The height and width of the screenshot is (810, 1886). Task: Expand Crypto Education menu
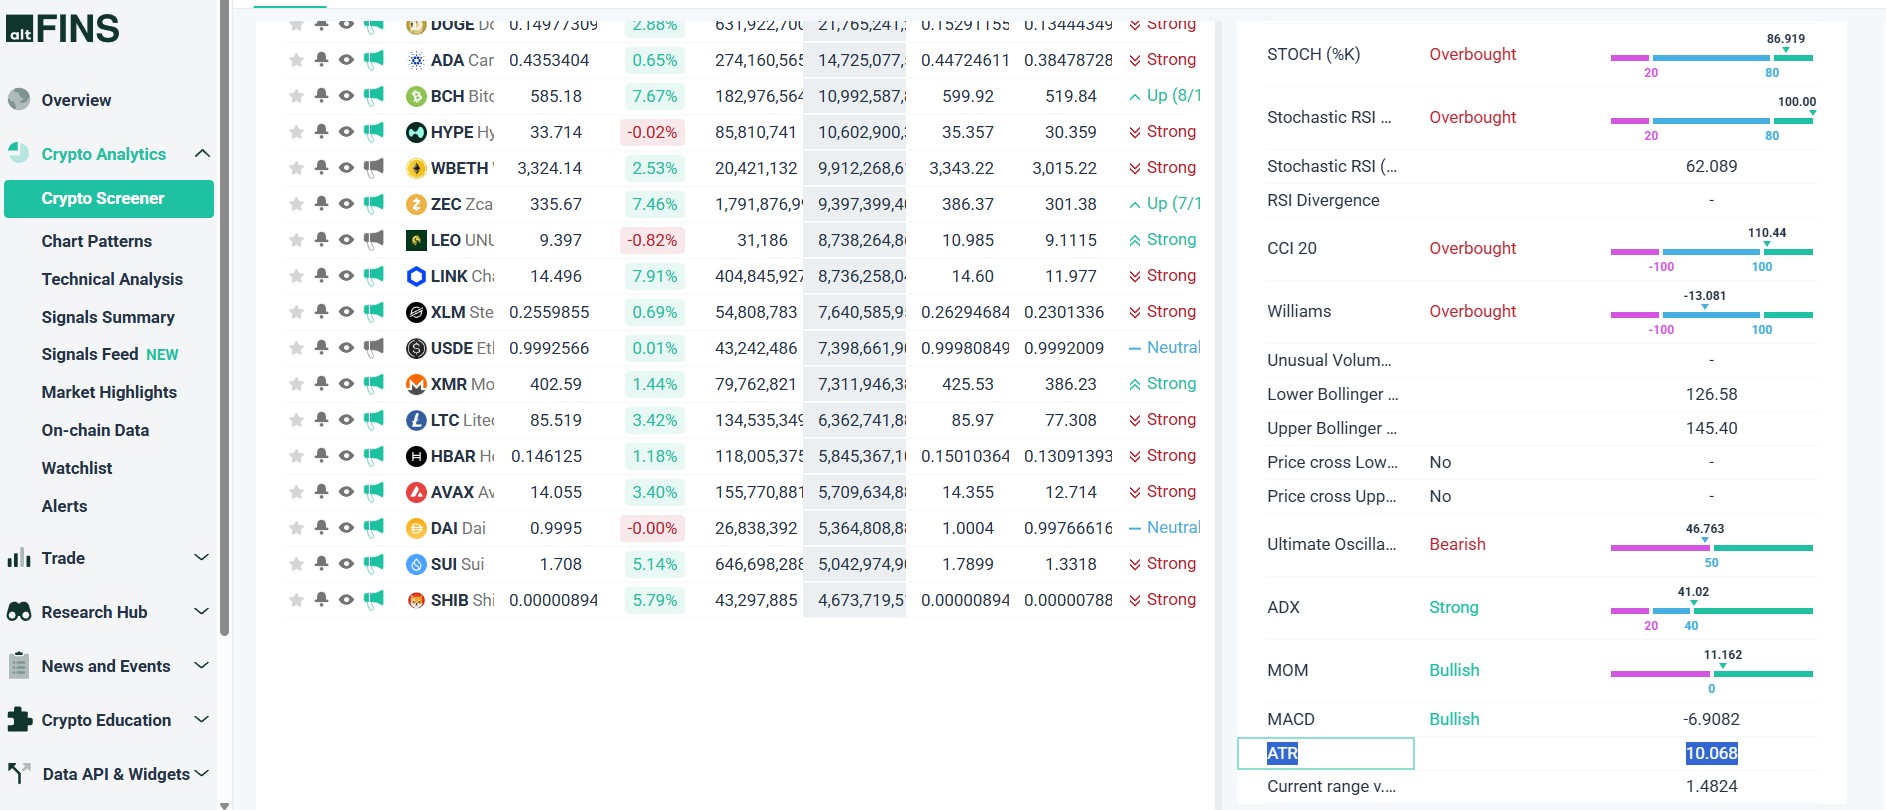coord(201,720)
